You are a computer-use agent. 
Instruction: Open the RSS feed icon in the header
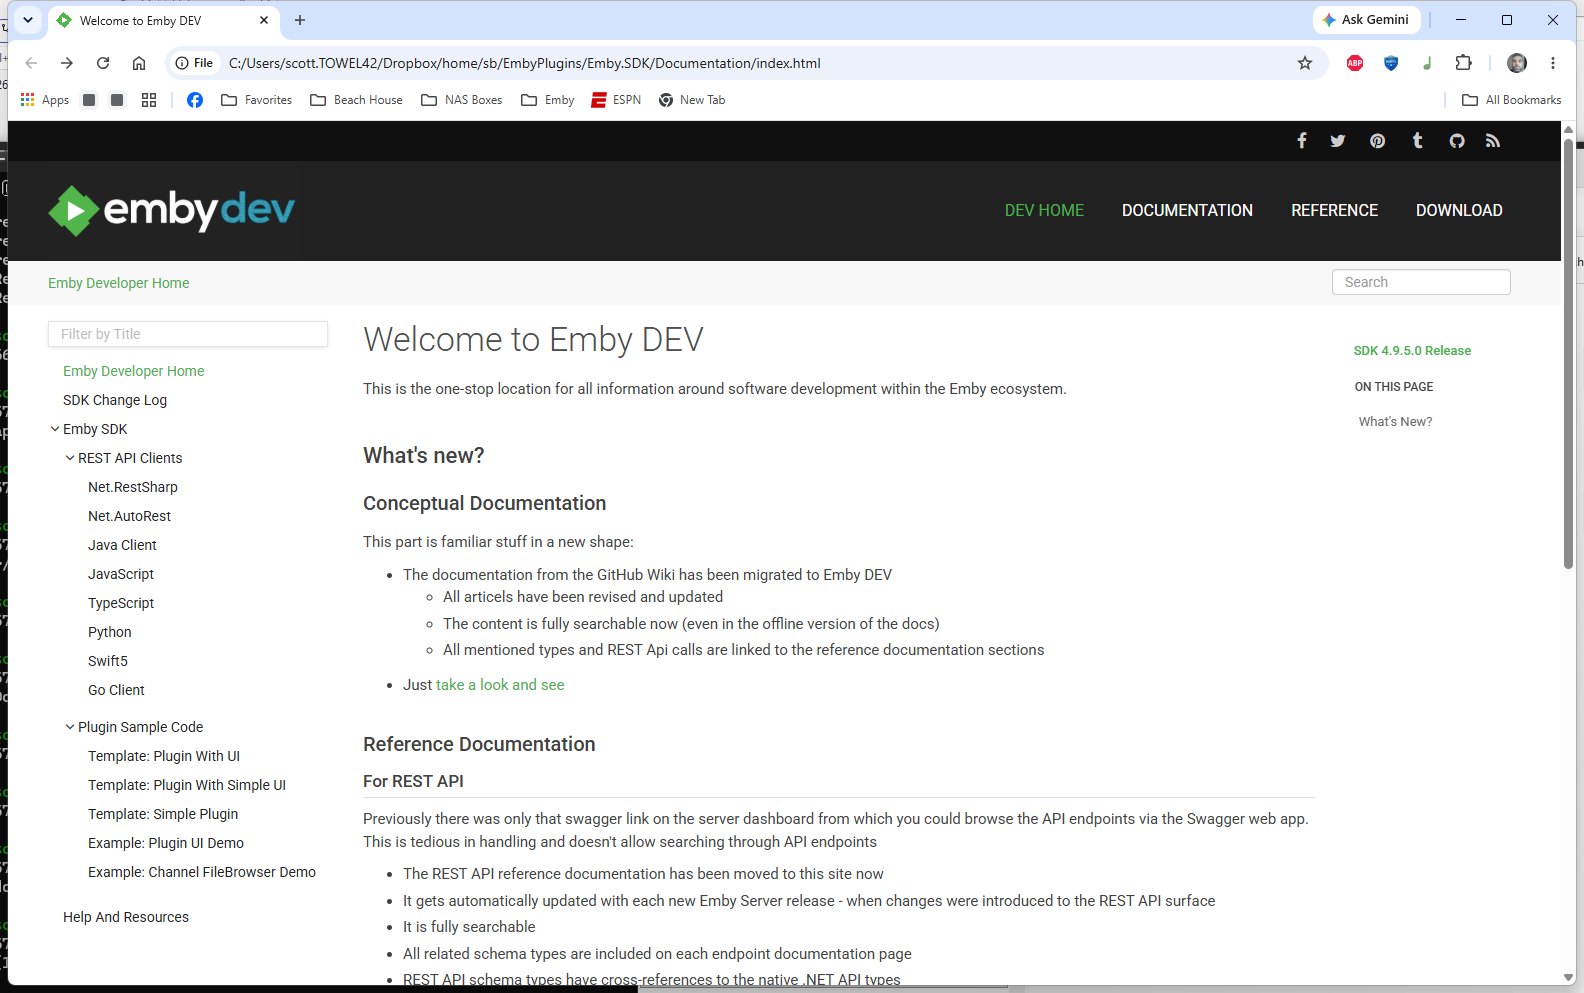click(1493, 141)
